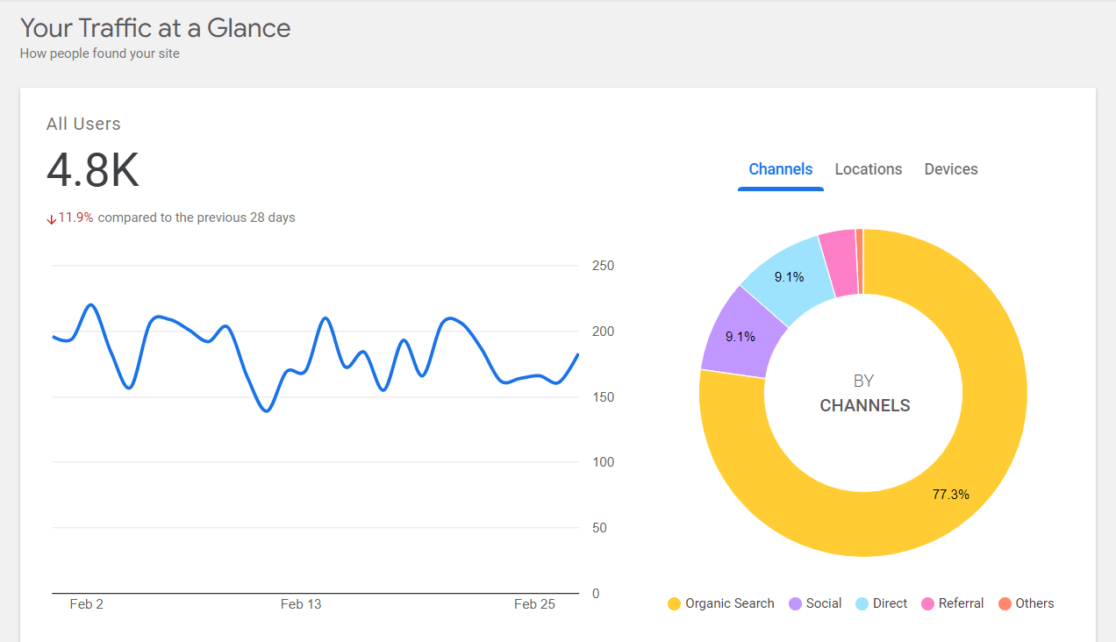Click the Feb 25 axis label
The width and height of the screenshot is (1116, 642).
pos(534,604)
